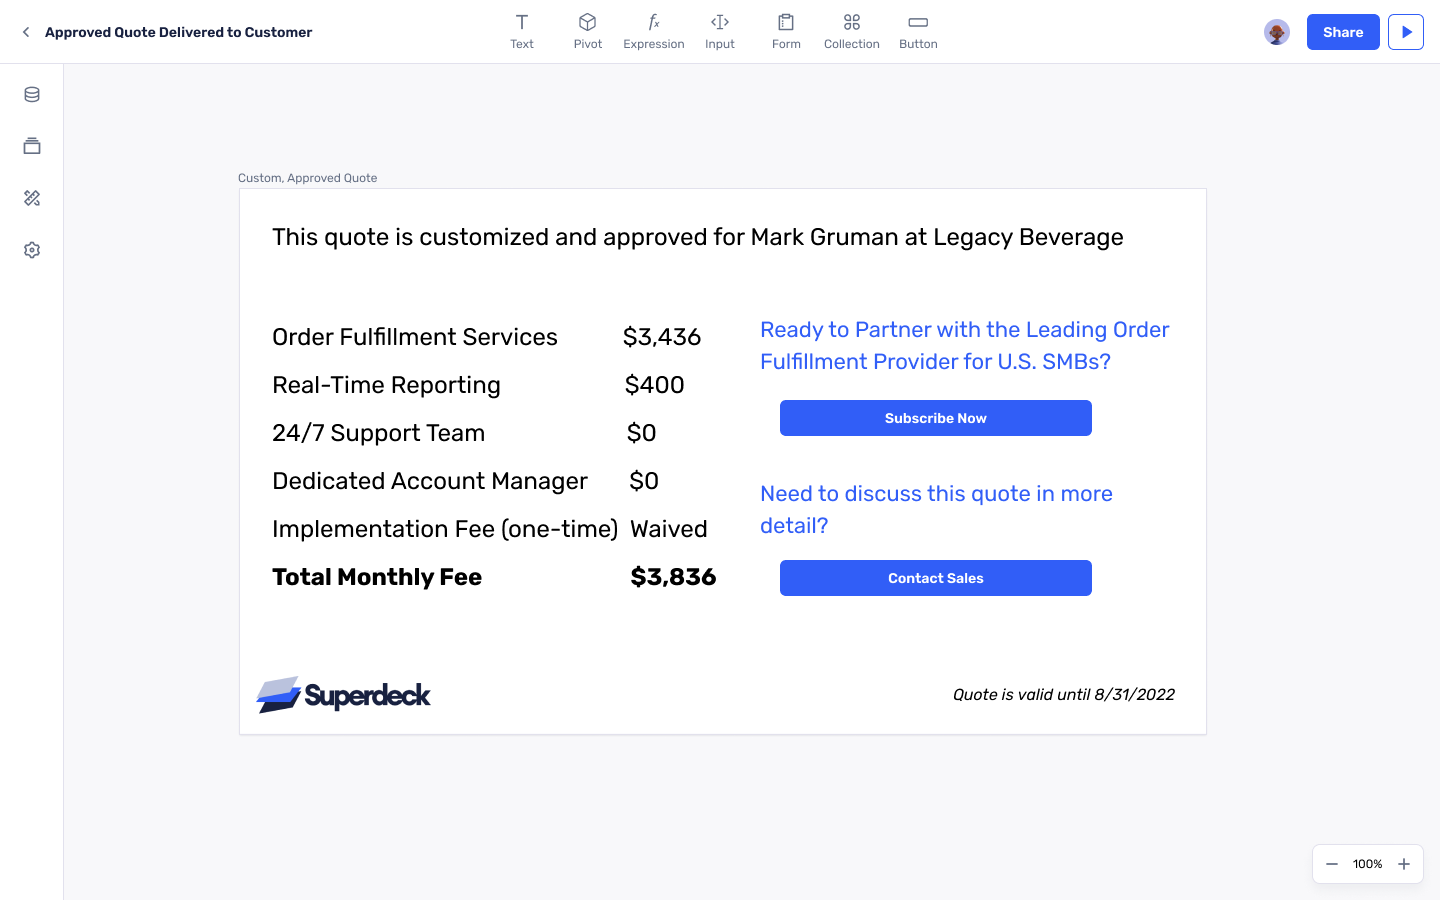The width and height of the screenshot is (1440, 900).
Task: Select the 'Waived' value text
Action: tap(669, 529)
